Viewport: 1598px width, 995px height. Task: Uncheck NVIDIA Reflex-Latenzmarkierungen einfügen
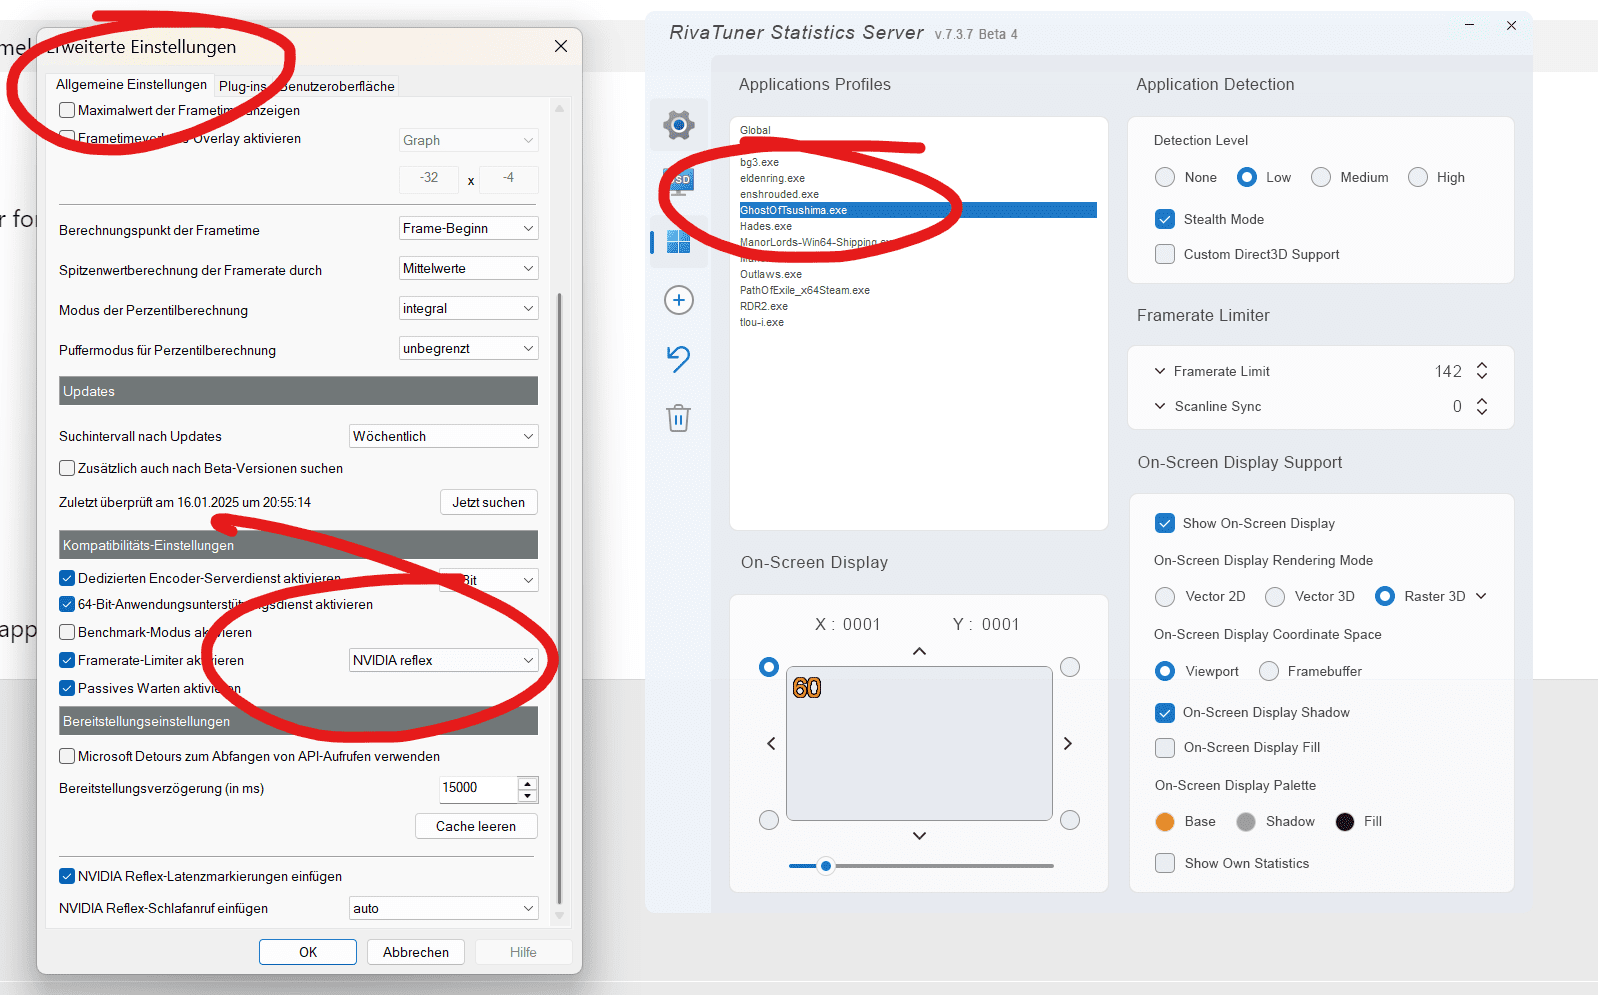pos(67,876)
